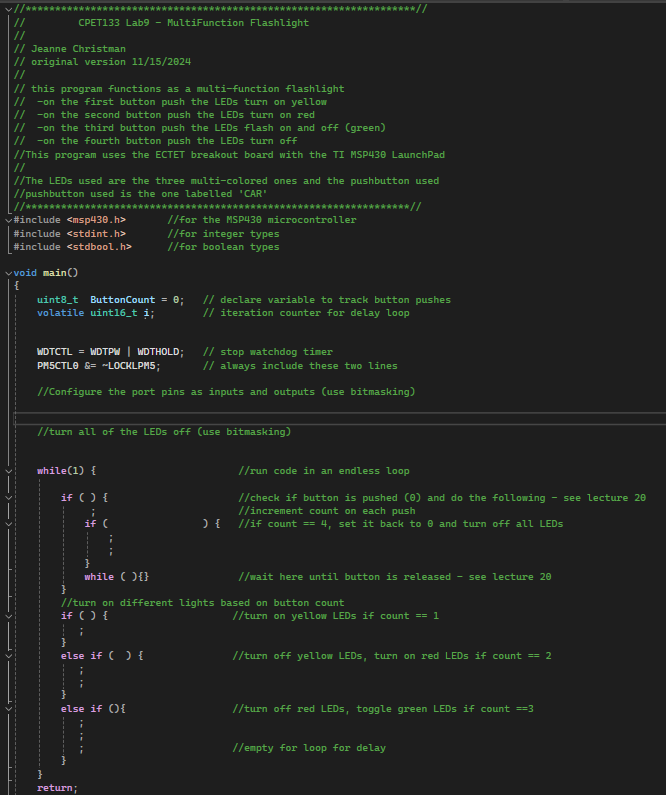Viewport: 666px width, 795px height.
Task: Click the 'WDTPW' constant
Action: click(105, 352)
